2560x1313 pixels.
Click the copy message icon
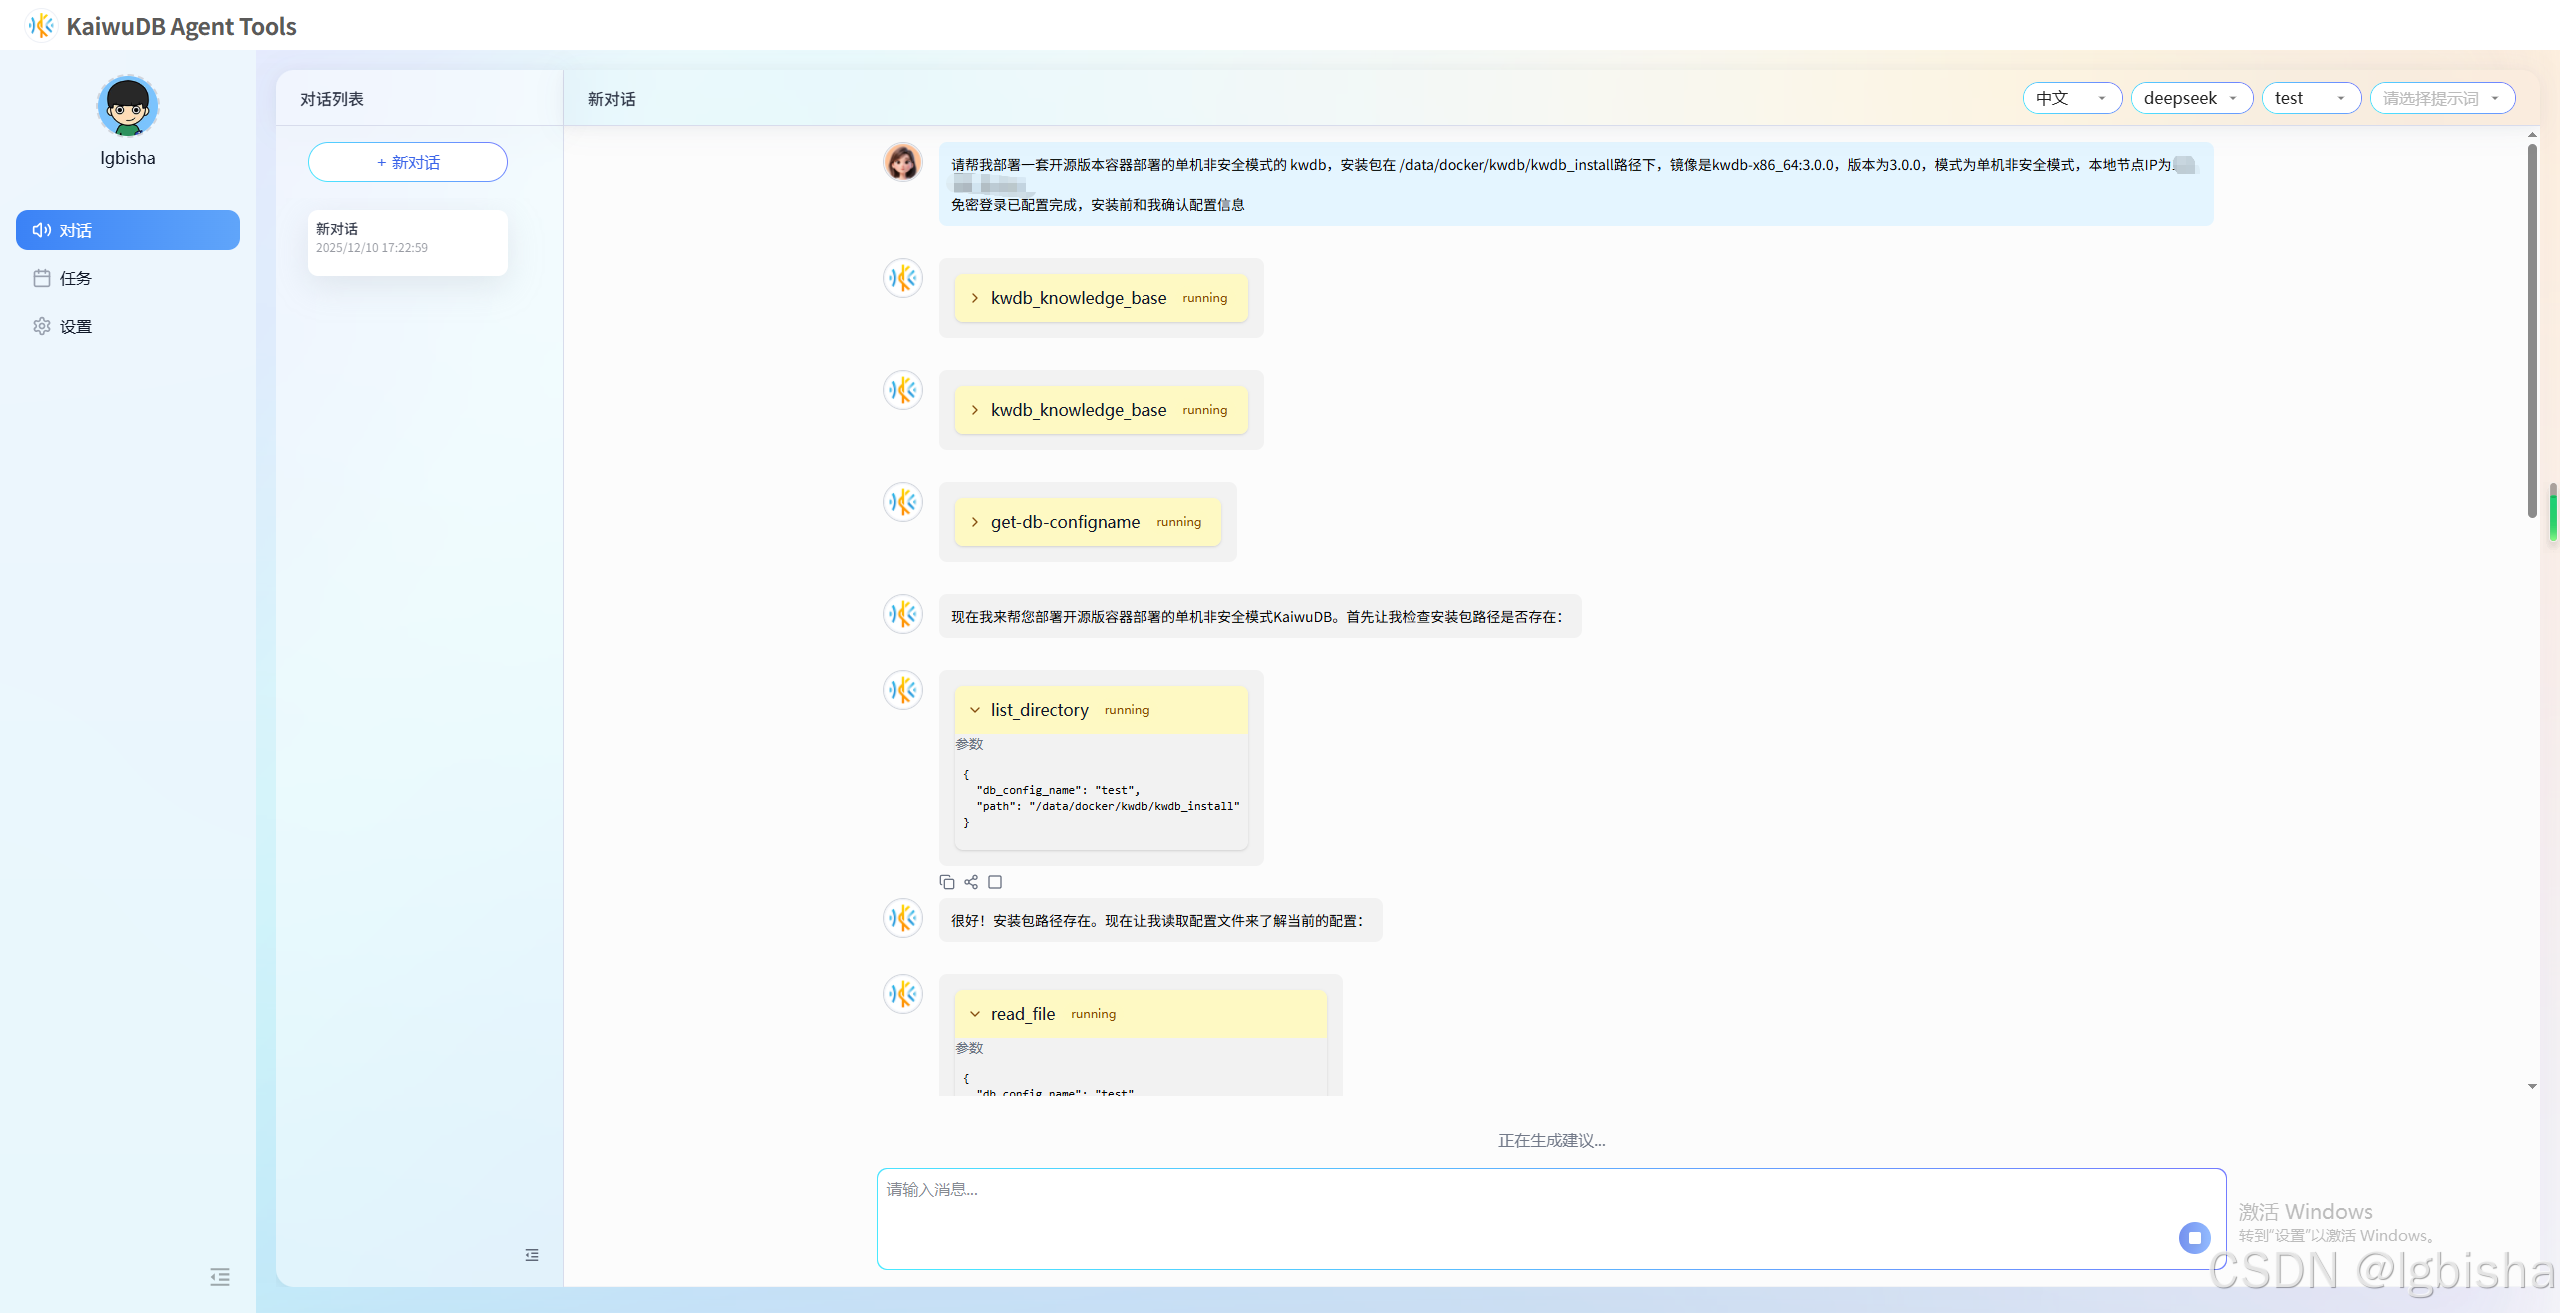946,882
